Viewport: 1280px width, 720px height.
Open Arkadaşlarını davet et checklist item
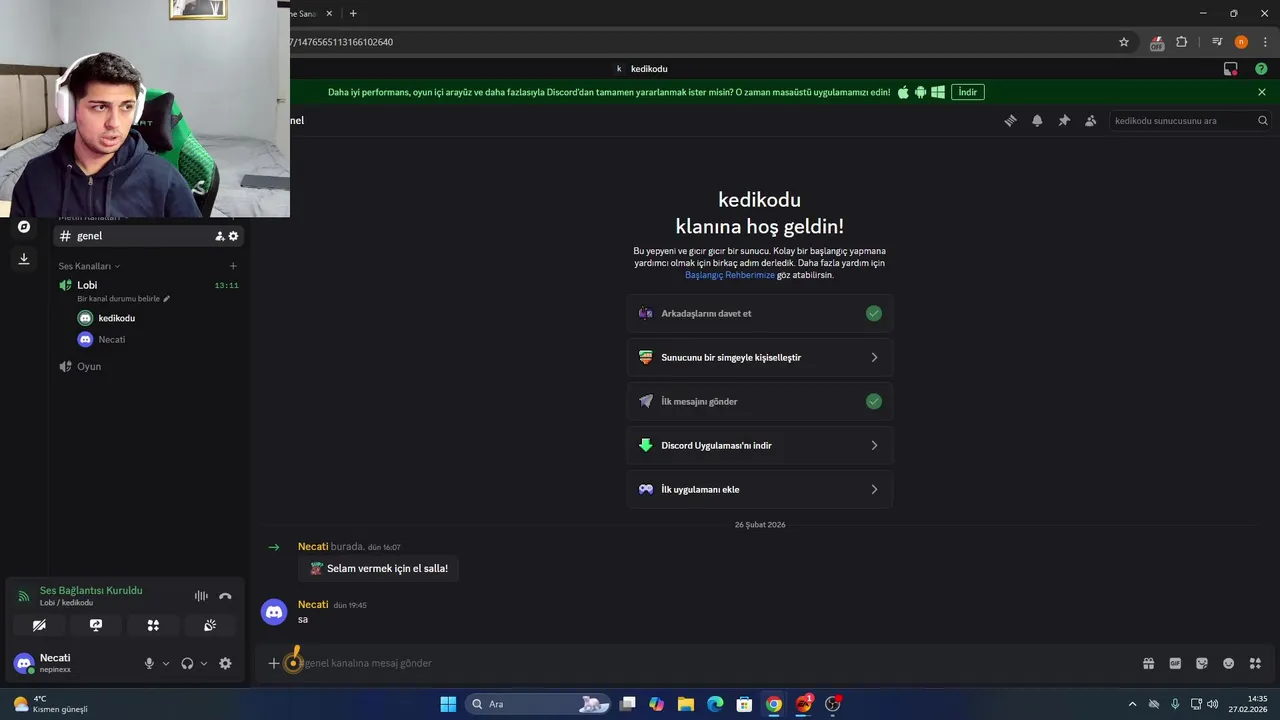tap(760, 313)
